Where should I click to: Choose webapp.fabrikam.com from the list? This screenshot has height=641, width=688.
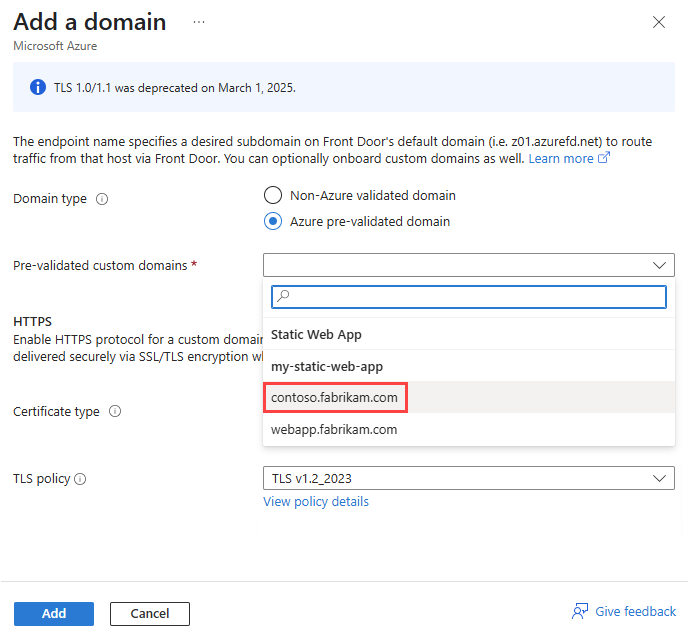click(334, 429)
